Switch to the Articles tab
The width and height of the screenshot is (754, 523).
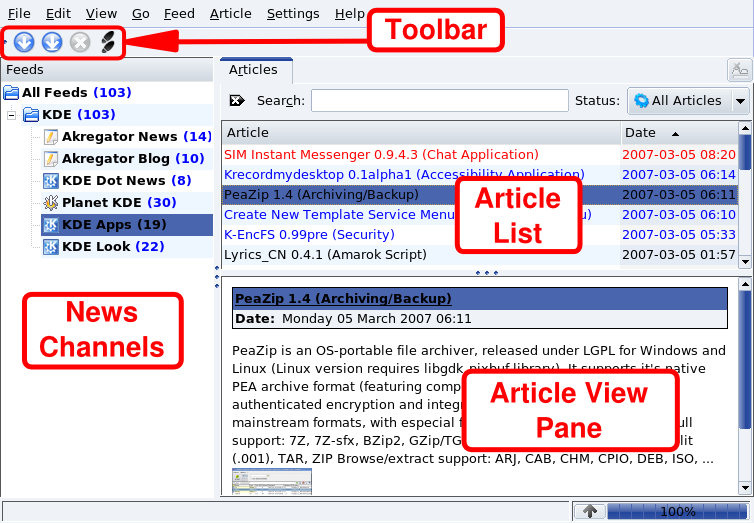pos(254,70)
